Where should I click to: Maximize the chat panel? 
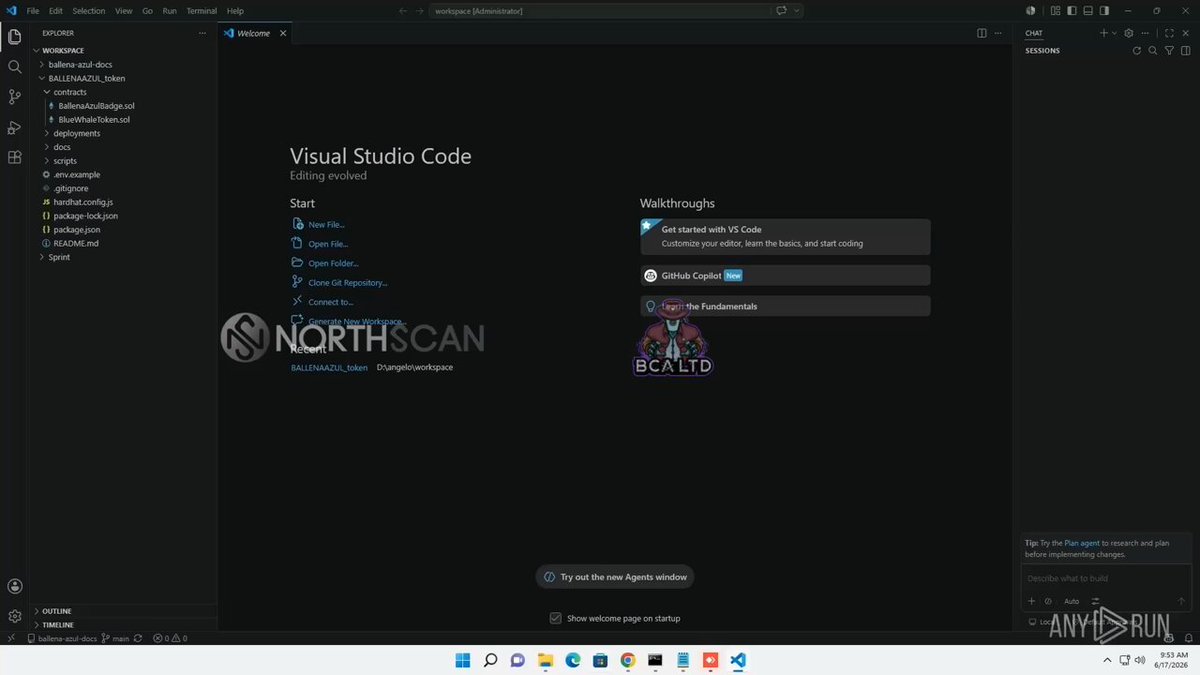(x=1169, y=33)
